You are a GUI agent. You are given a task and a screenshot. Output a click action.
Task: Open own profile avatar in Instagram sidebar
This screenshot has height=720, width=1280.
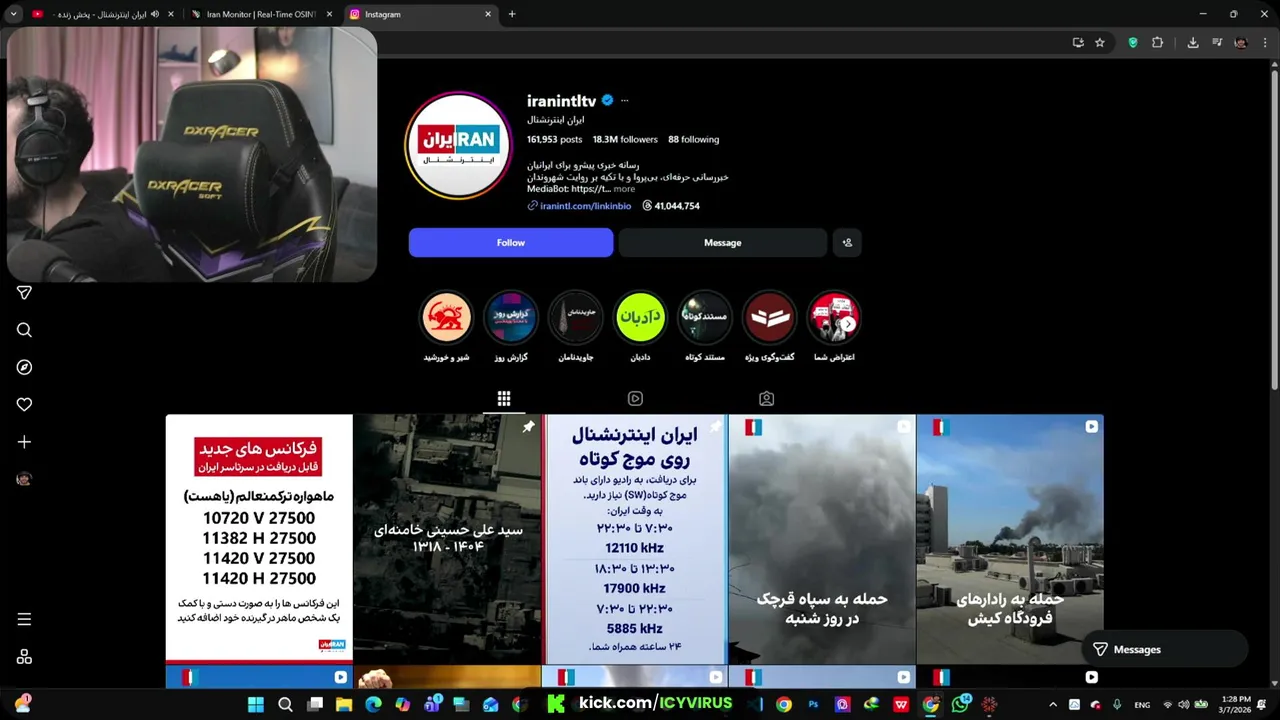coord(24,479)
